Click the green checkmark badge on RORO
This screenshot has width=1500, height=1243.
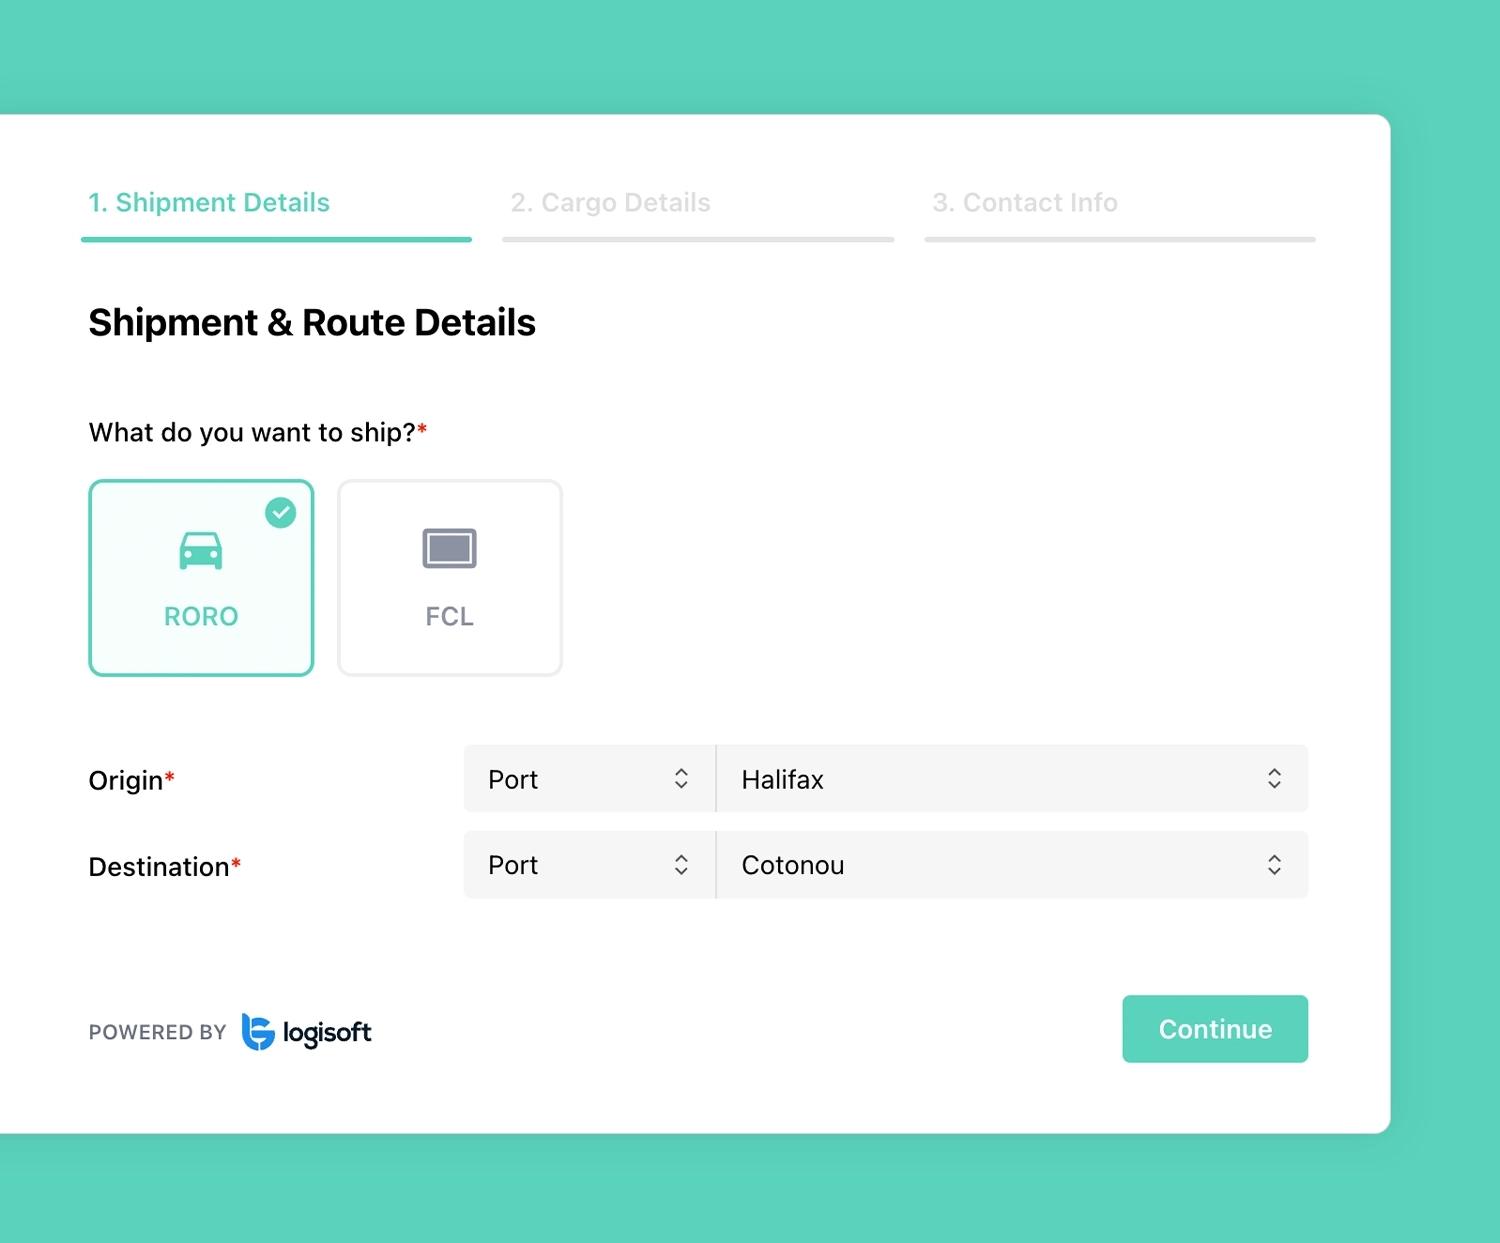(x=280, y=513)
